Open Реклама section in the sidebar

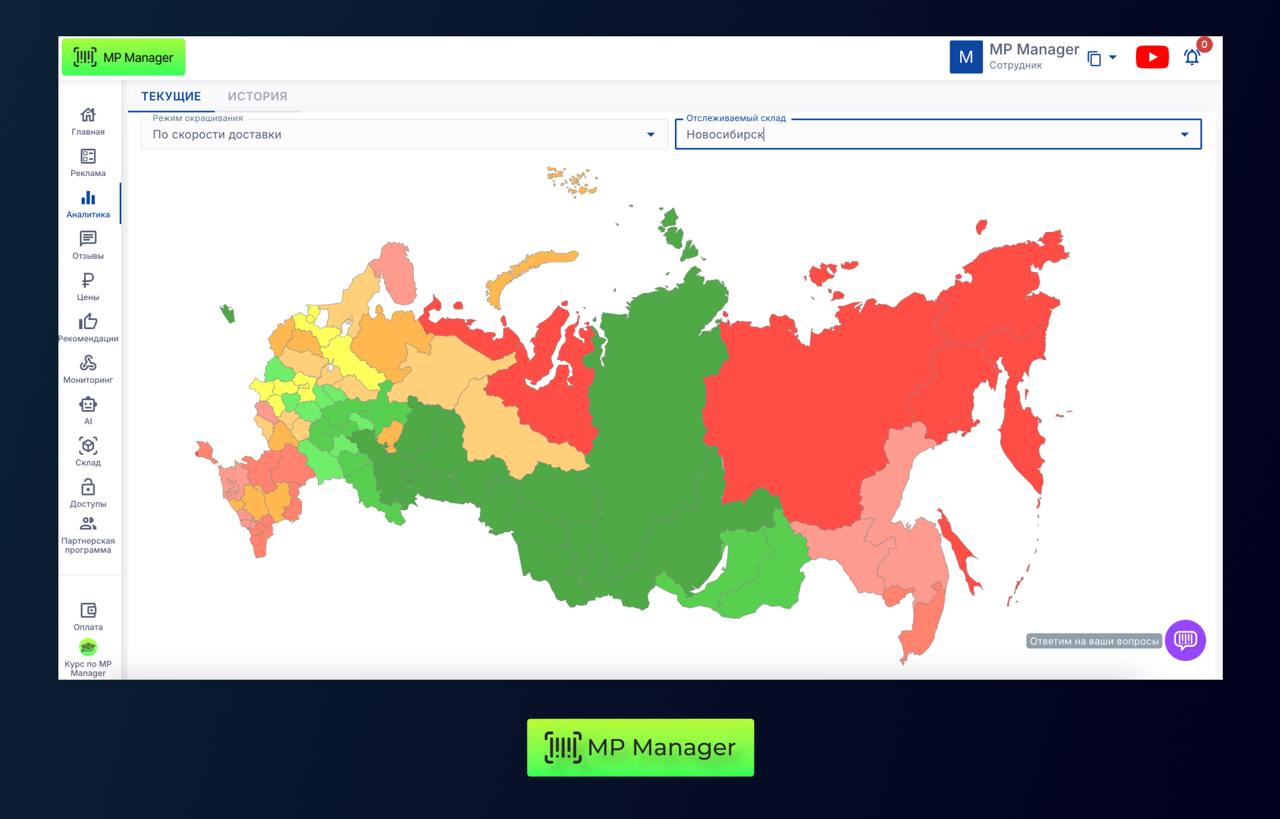point(88,157)
